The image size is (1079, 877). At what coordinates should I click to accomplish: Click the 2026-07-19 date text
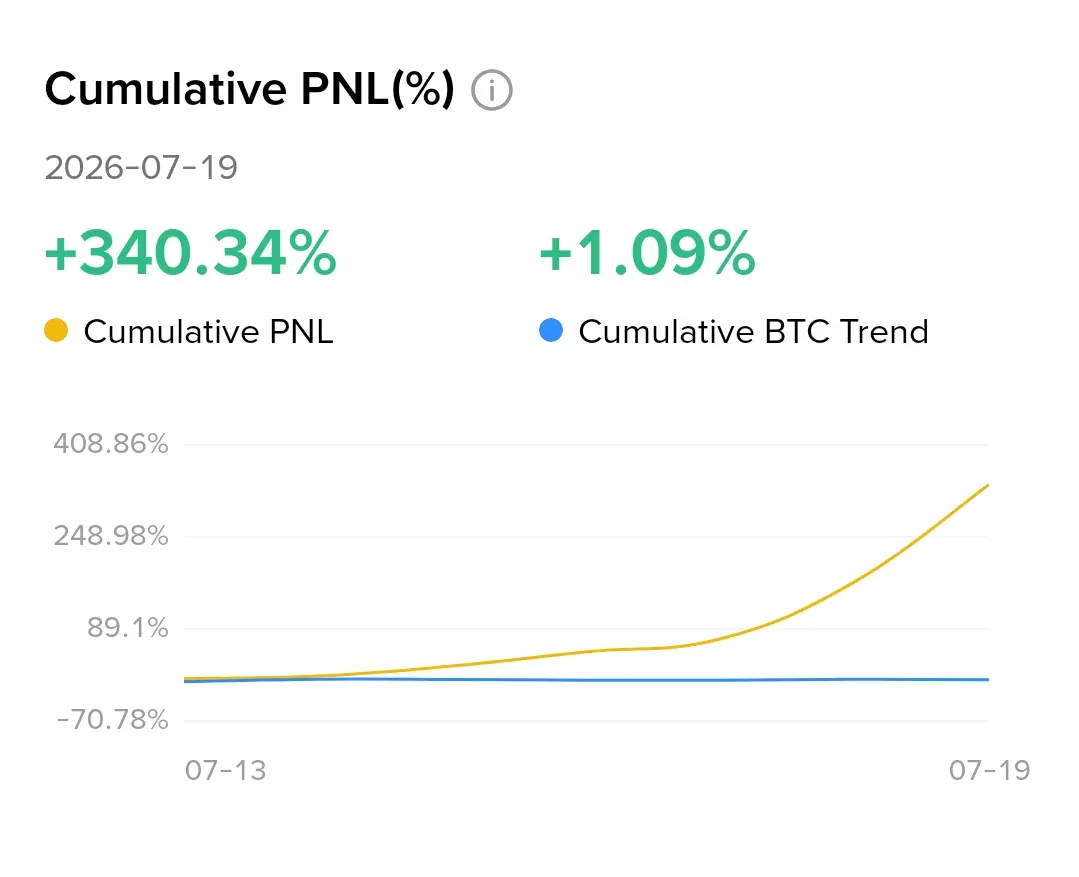coord(141,167)
